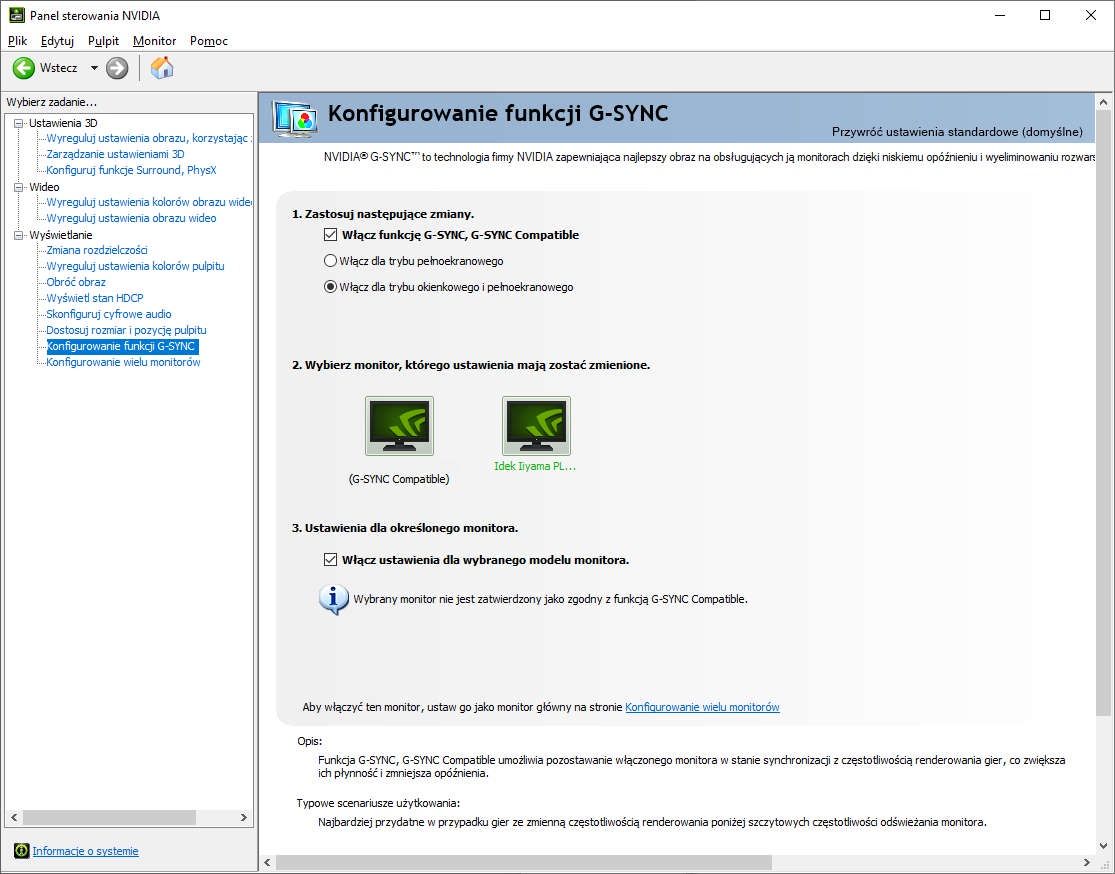
Task: Click main panel scroll up arrow
Action: pyautogui.click(x=1103, y=102)
